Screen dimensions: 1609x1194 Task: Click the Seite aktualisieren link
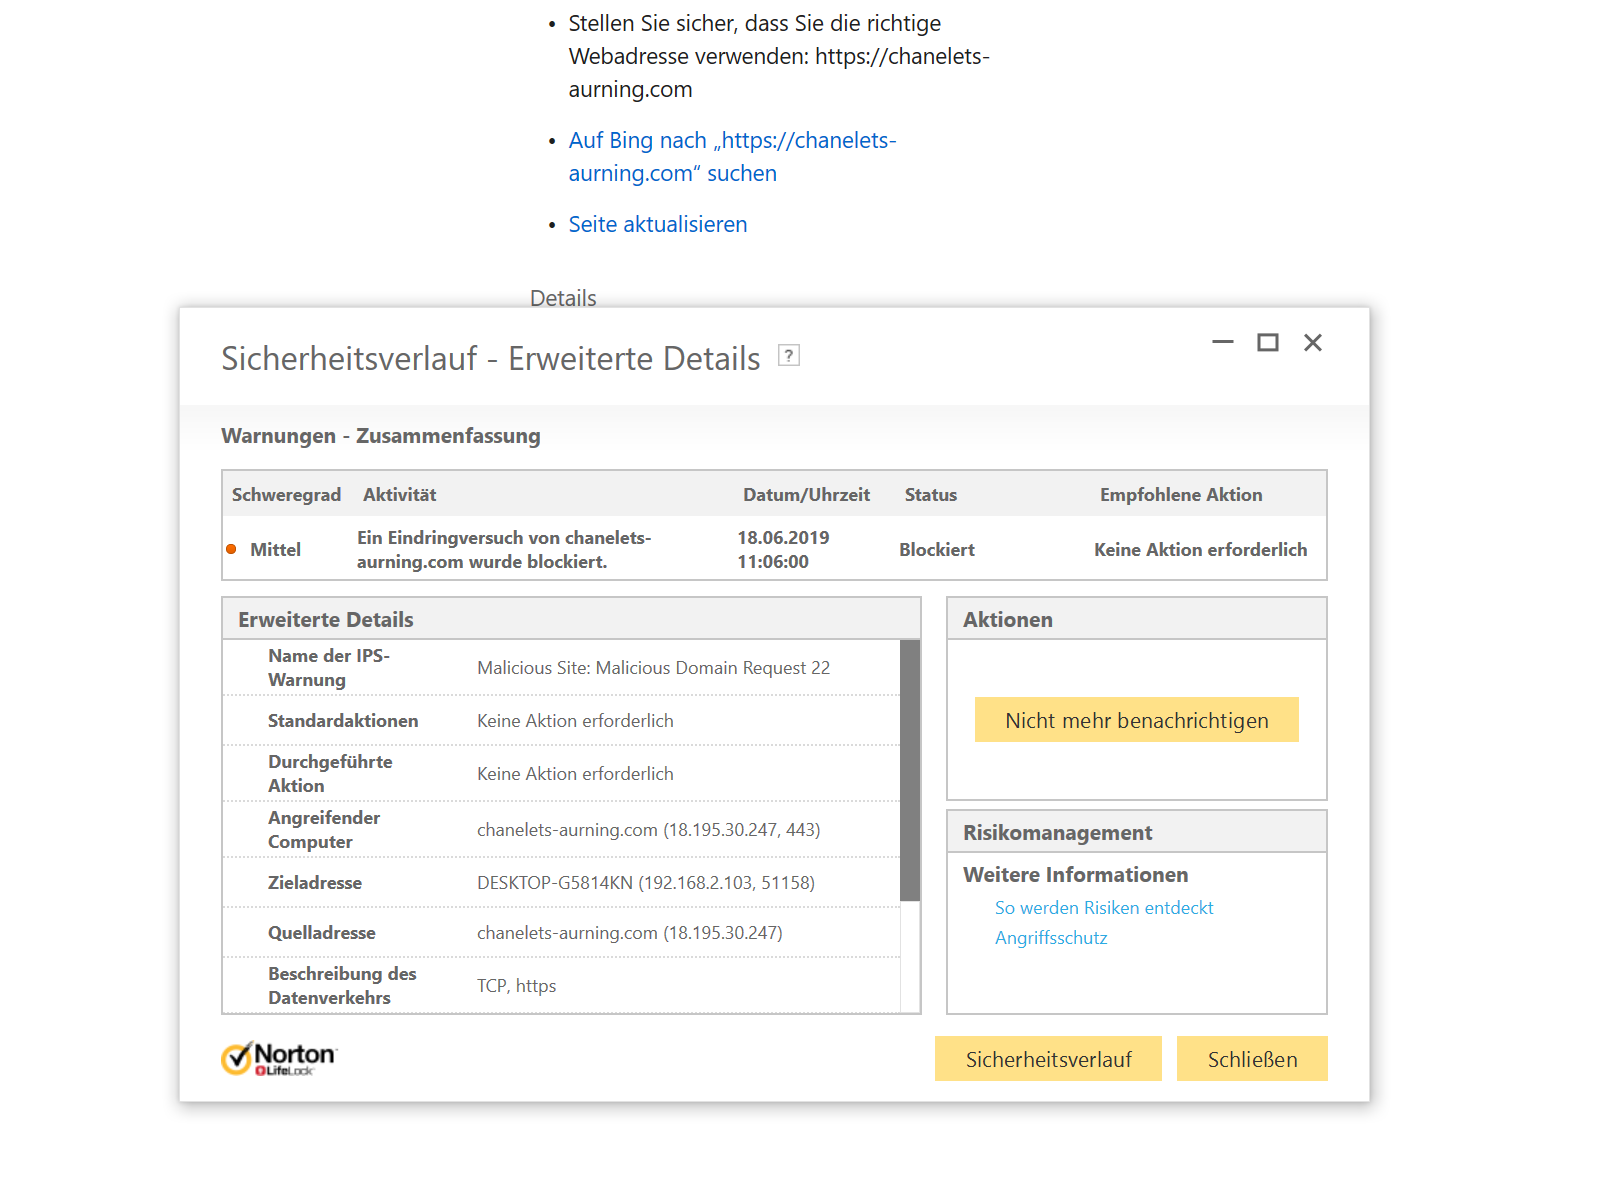658,224
